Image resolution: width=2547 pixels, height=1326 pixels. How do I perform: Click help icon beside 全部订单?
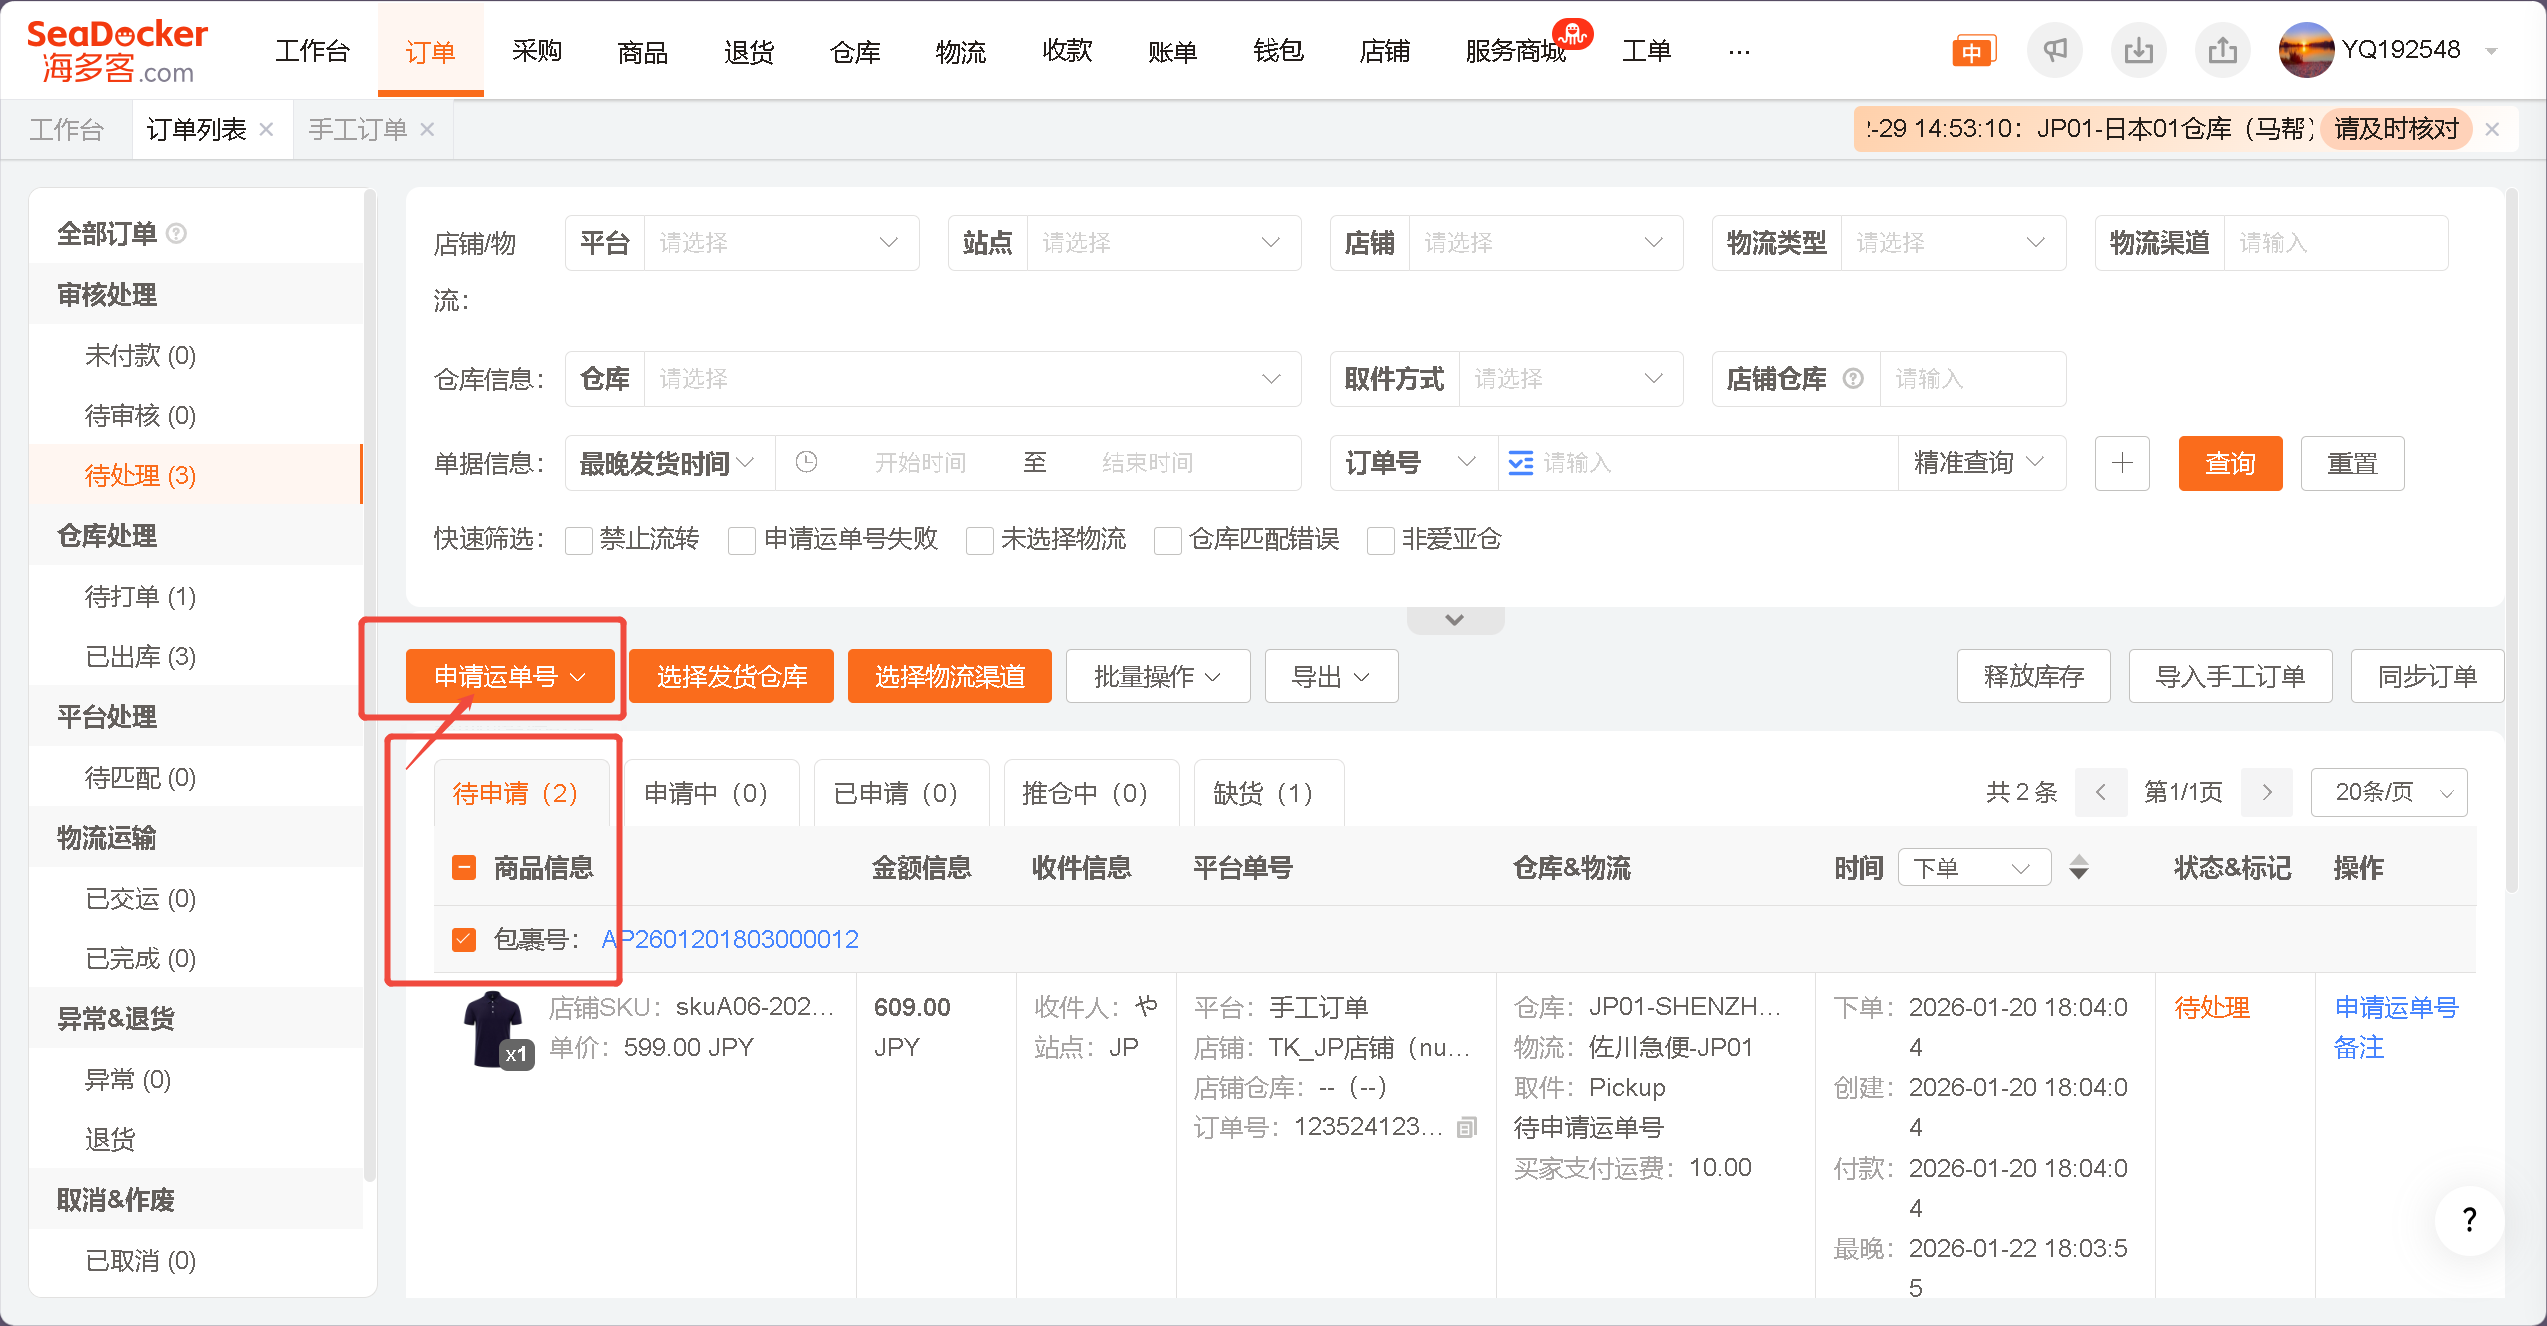click(176, 234)
